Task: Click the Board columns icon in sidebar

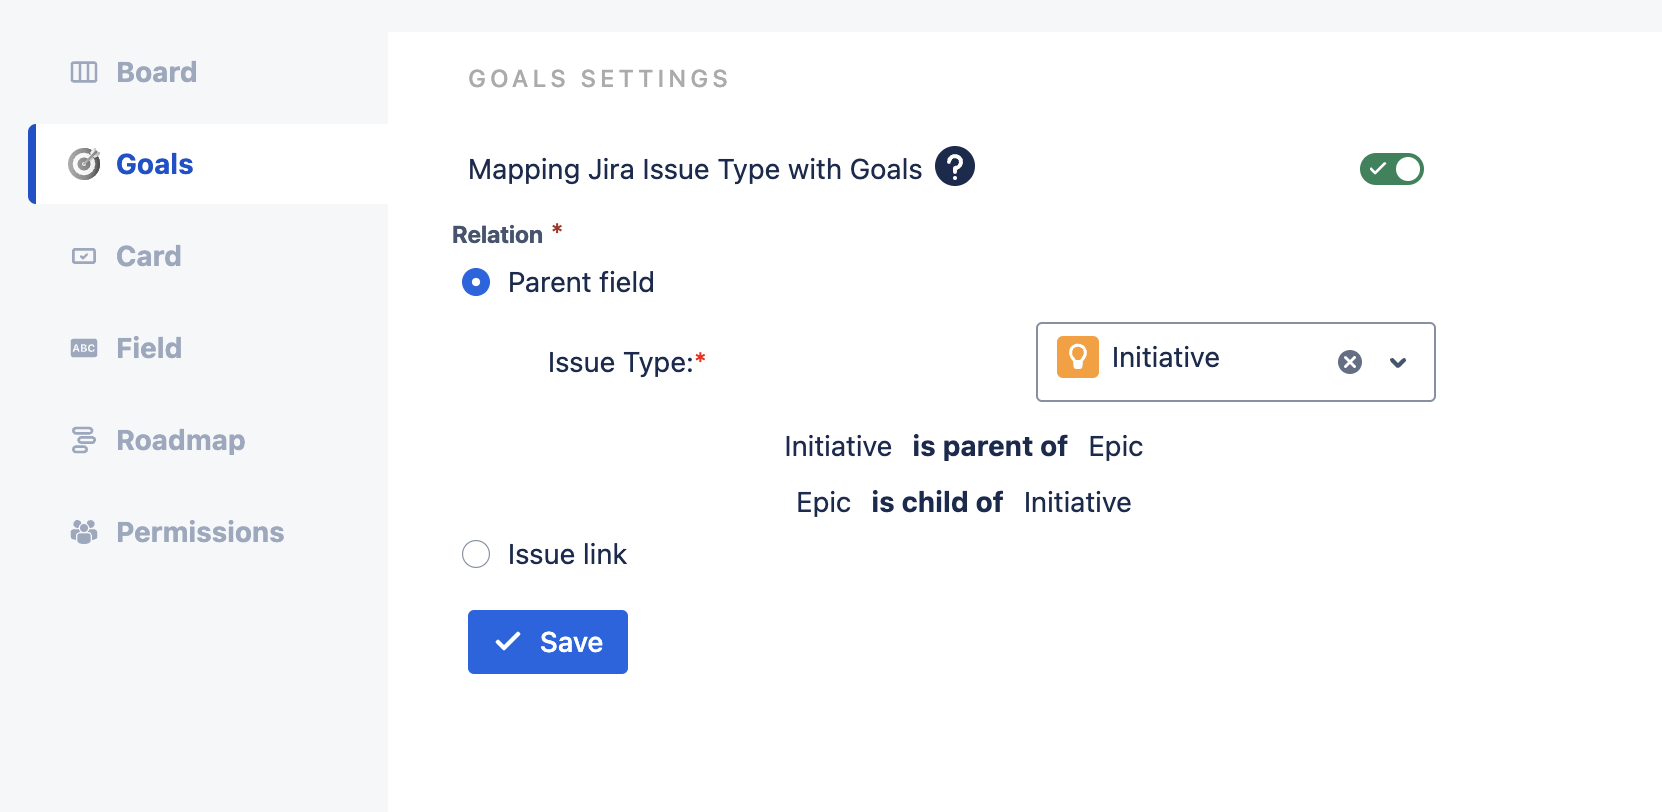Action: 84,72
